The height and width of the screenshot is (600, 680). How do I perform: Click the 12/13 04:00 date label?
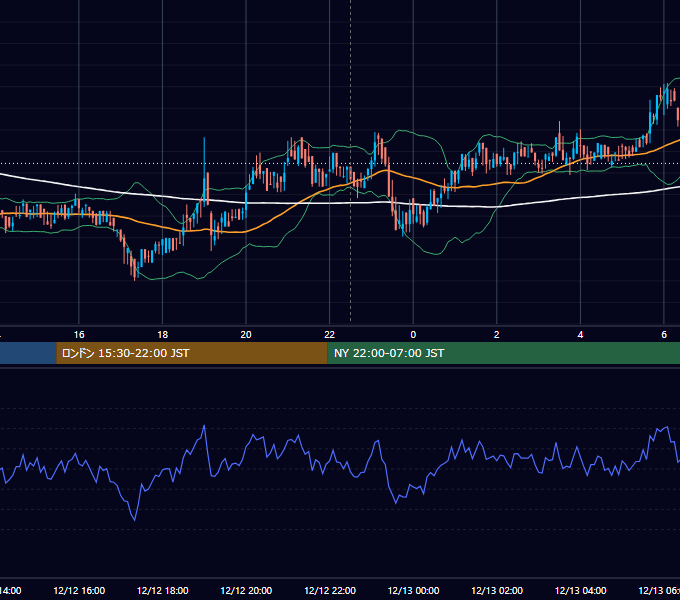pos(580,590)
